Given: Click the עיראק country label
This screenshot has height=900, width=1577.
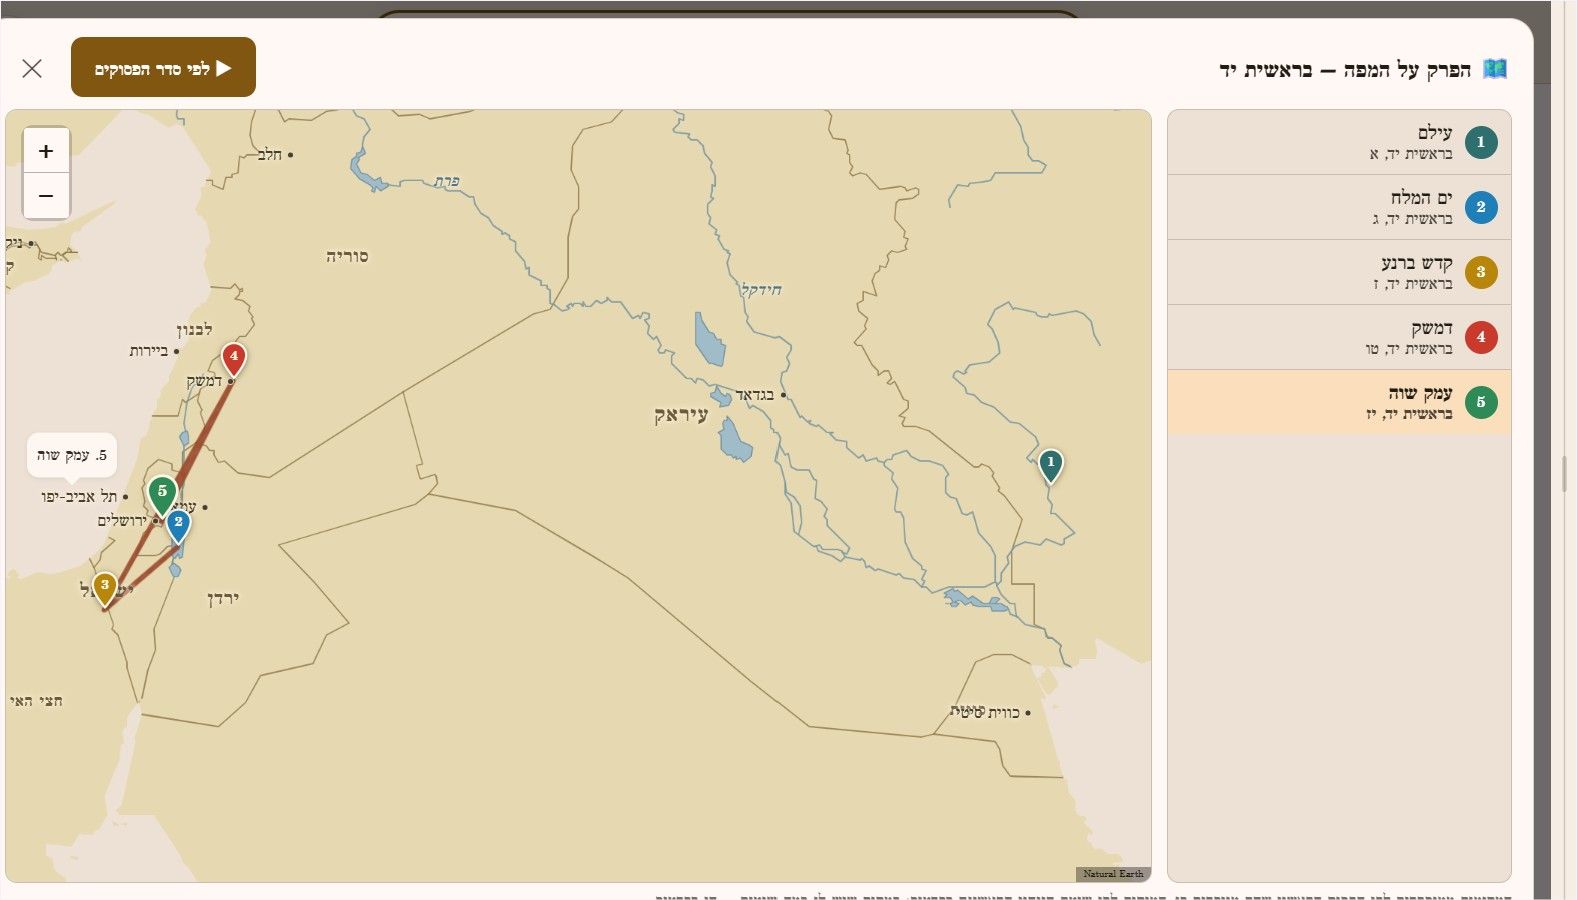Looking at the screenshot, I should (x=681, y=415).
